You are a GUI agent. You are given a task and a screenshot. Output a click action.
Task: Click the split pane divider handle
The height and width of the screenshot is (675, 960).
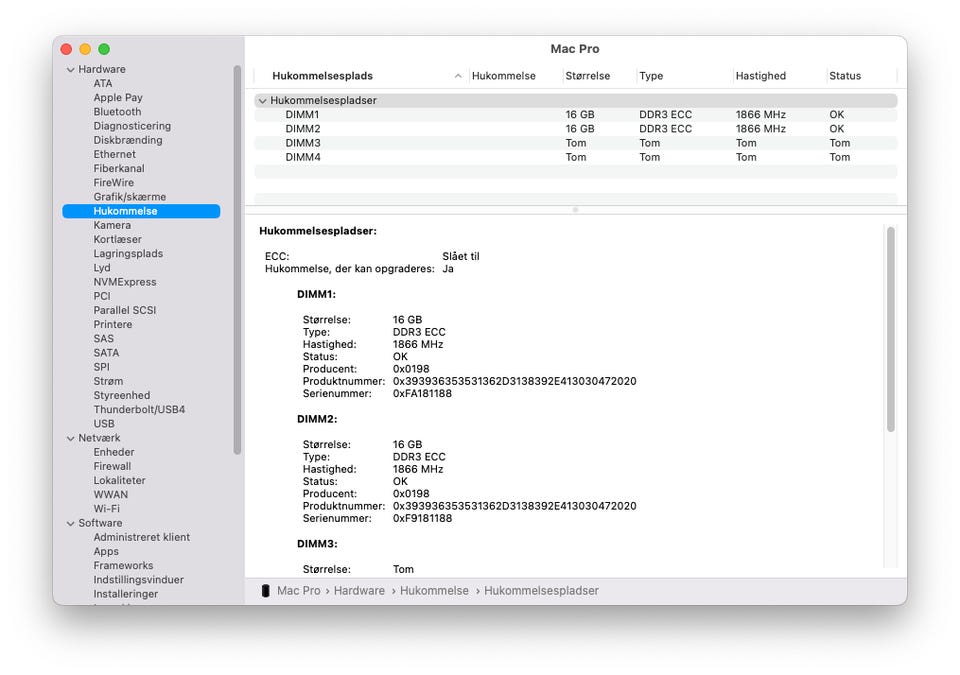pos(575,210)
